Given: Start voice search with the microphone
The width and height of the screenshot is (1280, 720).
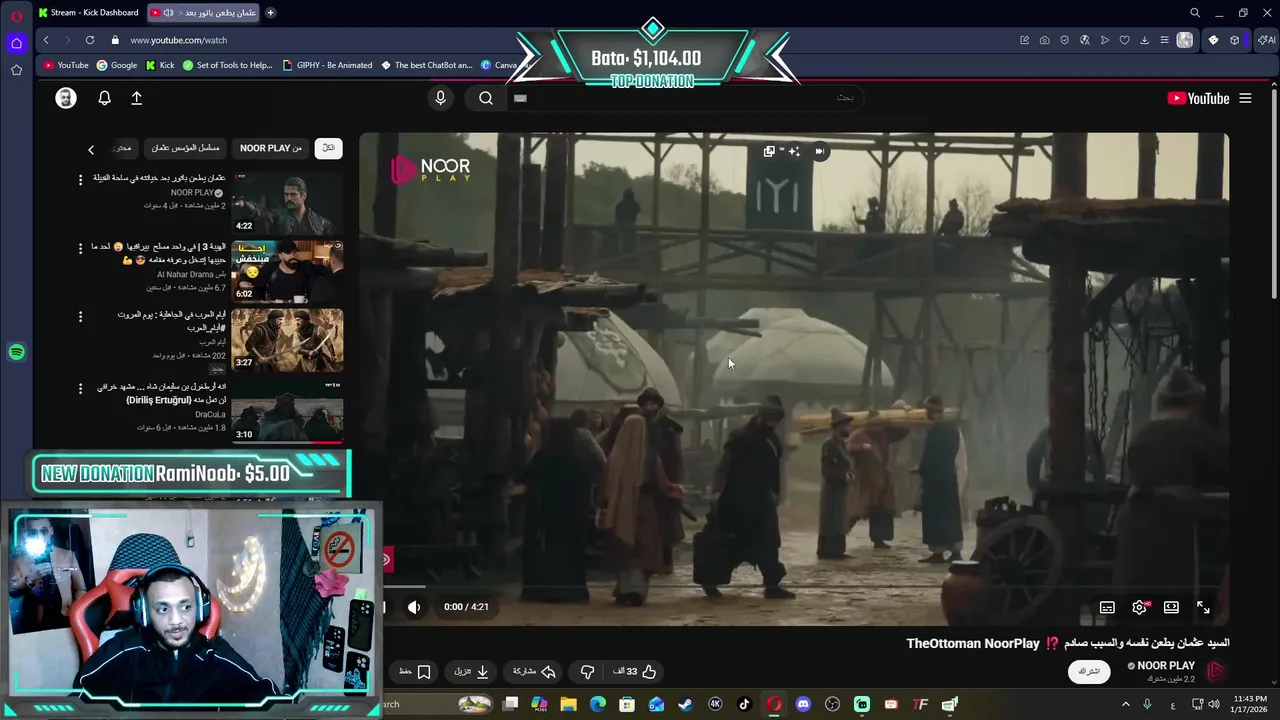Looking at the screenshot, I should (x=440, y=98).
